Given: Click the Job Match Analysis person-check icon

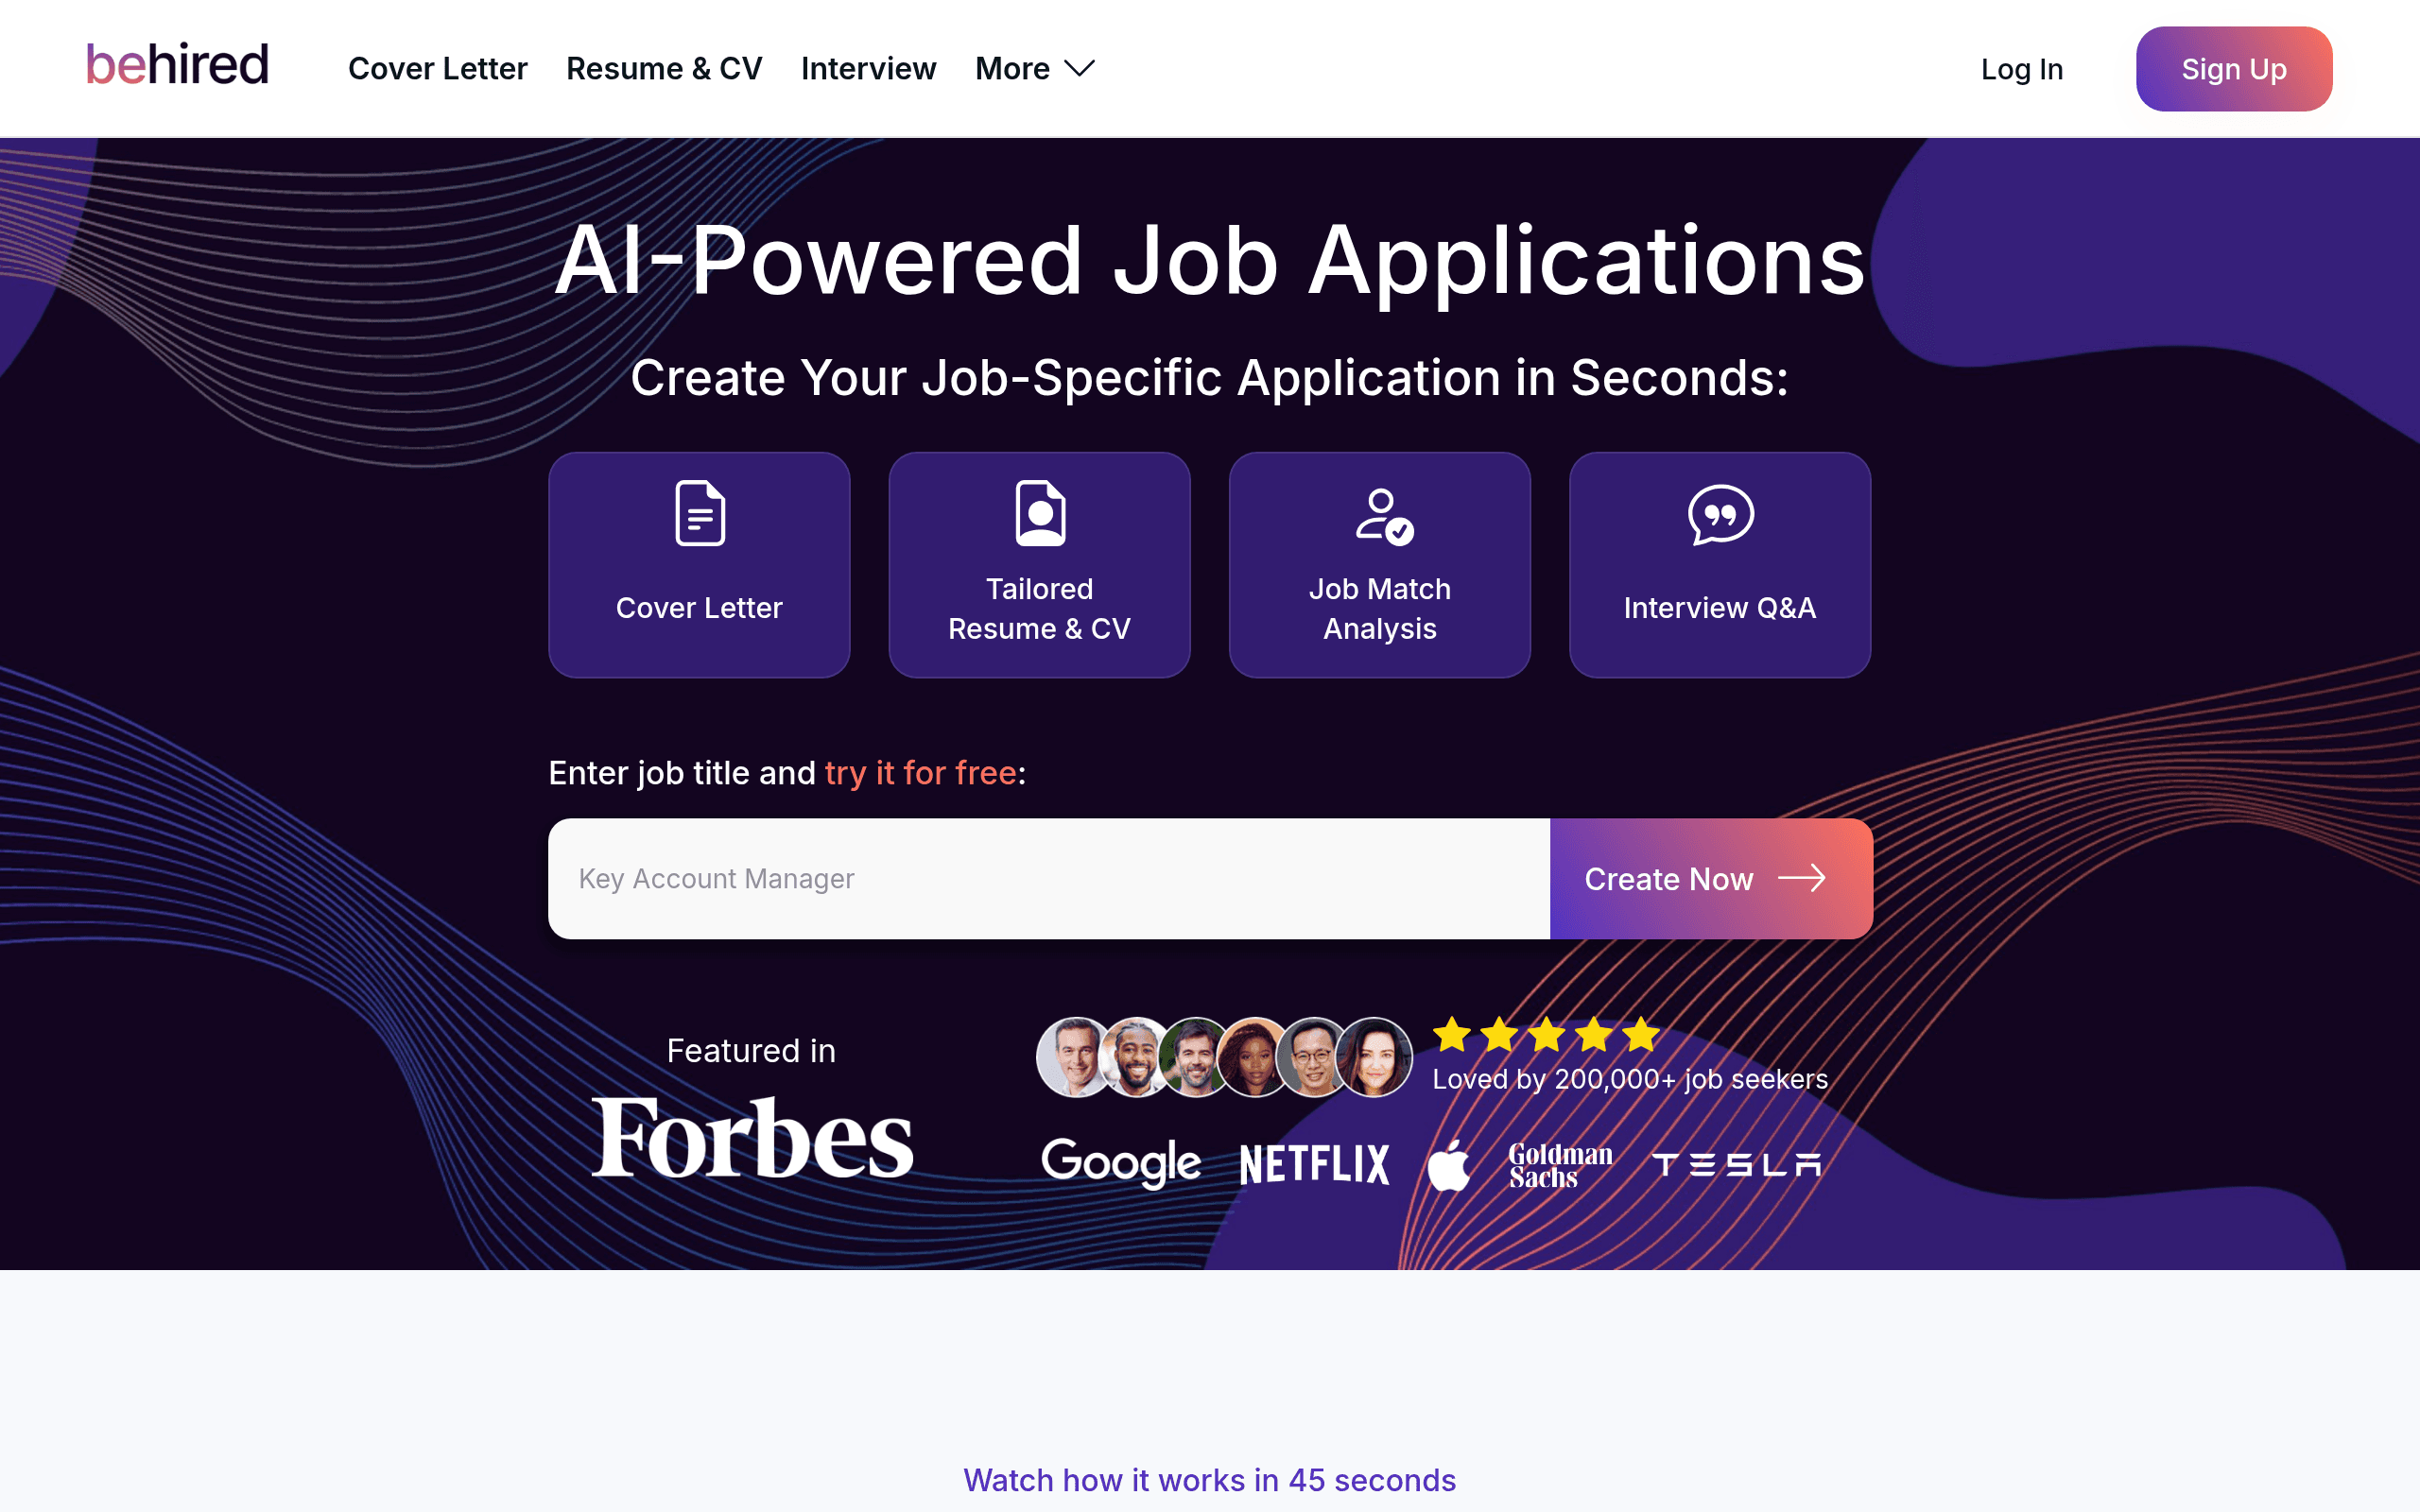Looking at the screenshot, I should pyautogui.click(x=1383, y=516).
